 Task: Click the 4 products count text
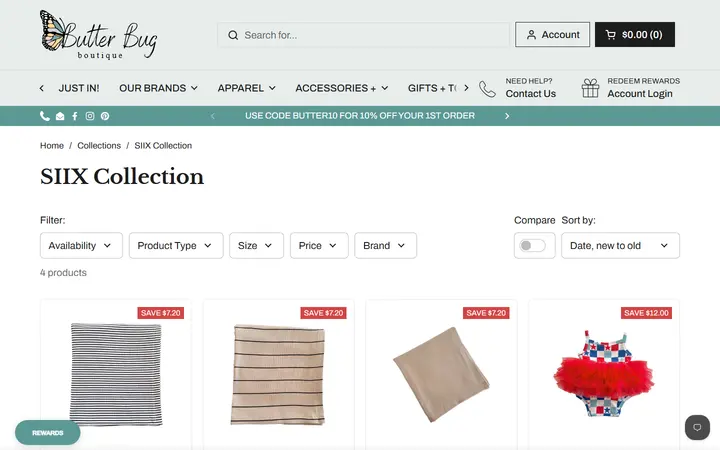click(63, 273)
